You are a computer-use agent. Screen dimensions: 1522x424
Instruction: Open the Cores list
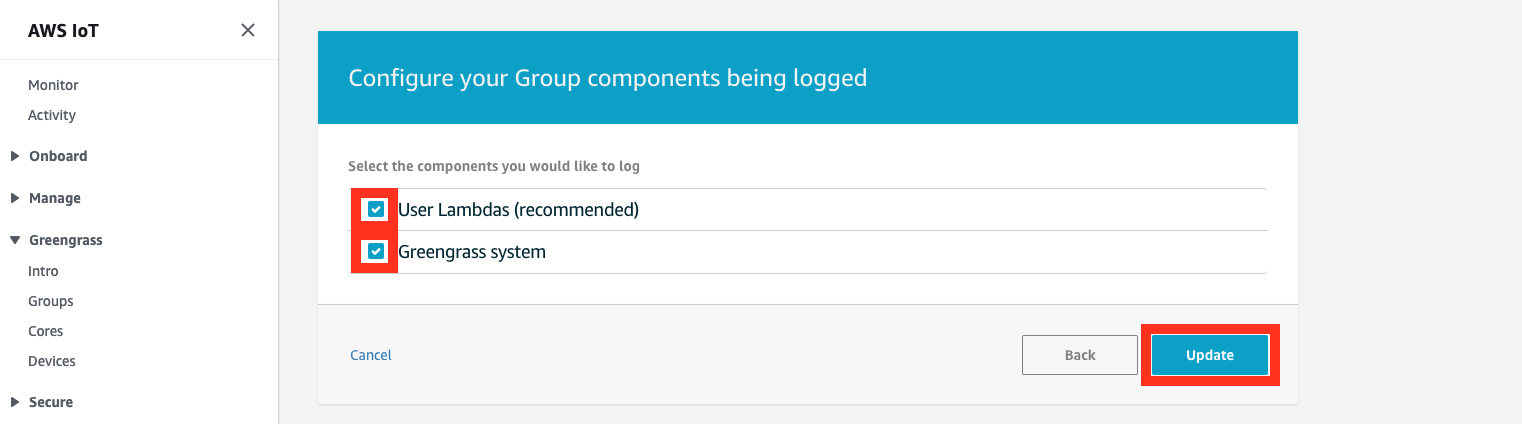[46, 331]
